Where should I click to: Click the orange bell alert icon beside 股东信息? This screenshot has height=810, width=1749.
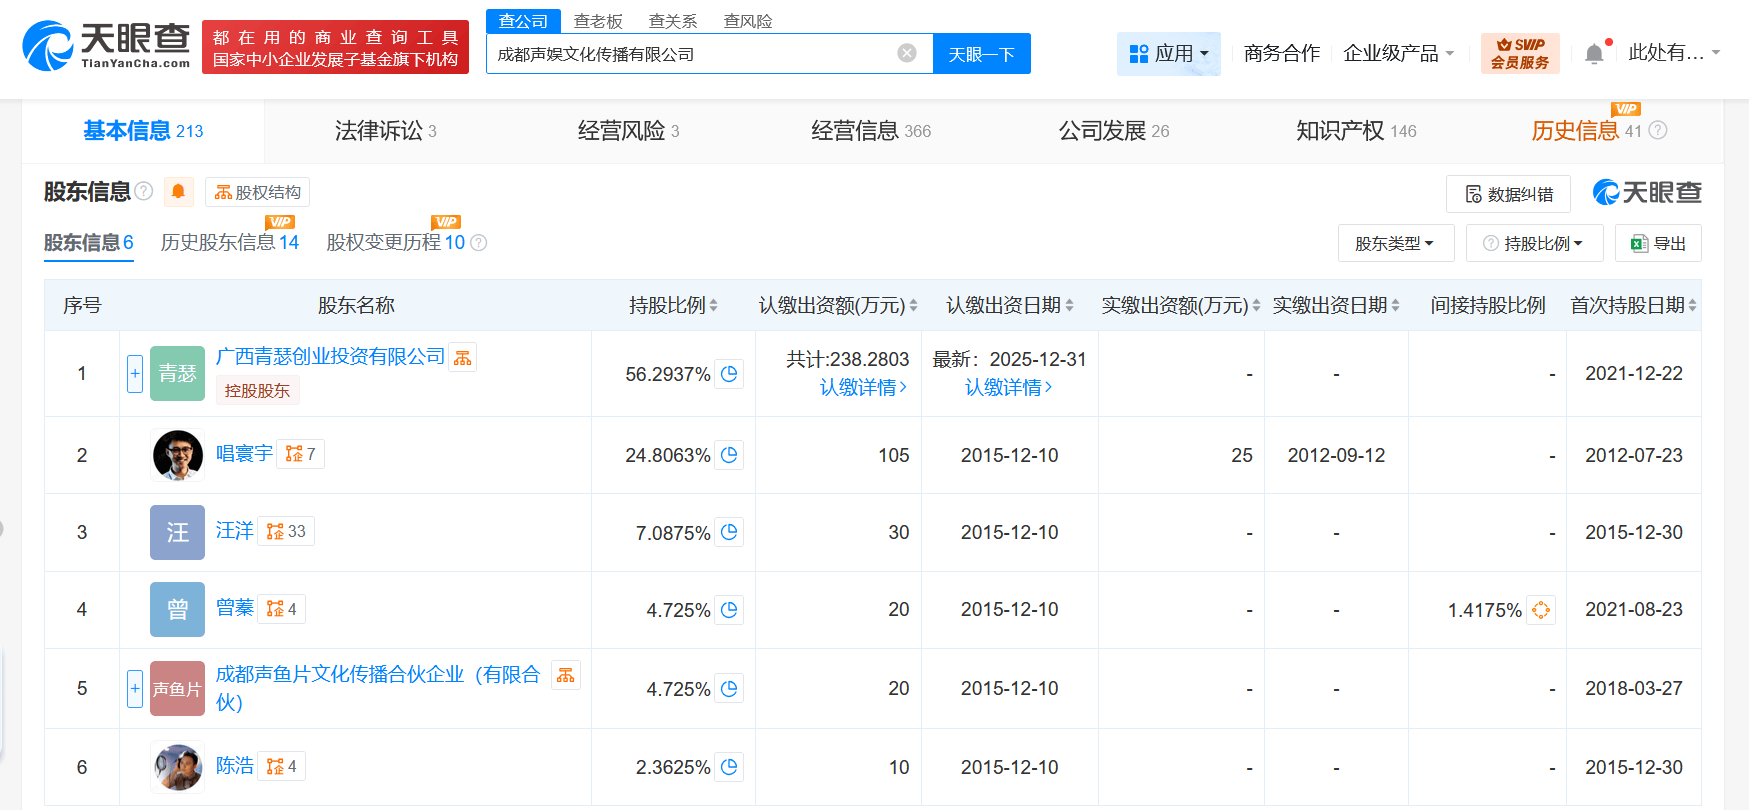pyautogui.click(x=178, y=191)
